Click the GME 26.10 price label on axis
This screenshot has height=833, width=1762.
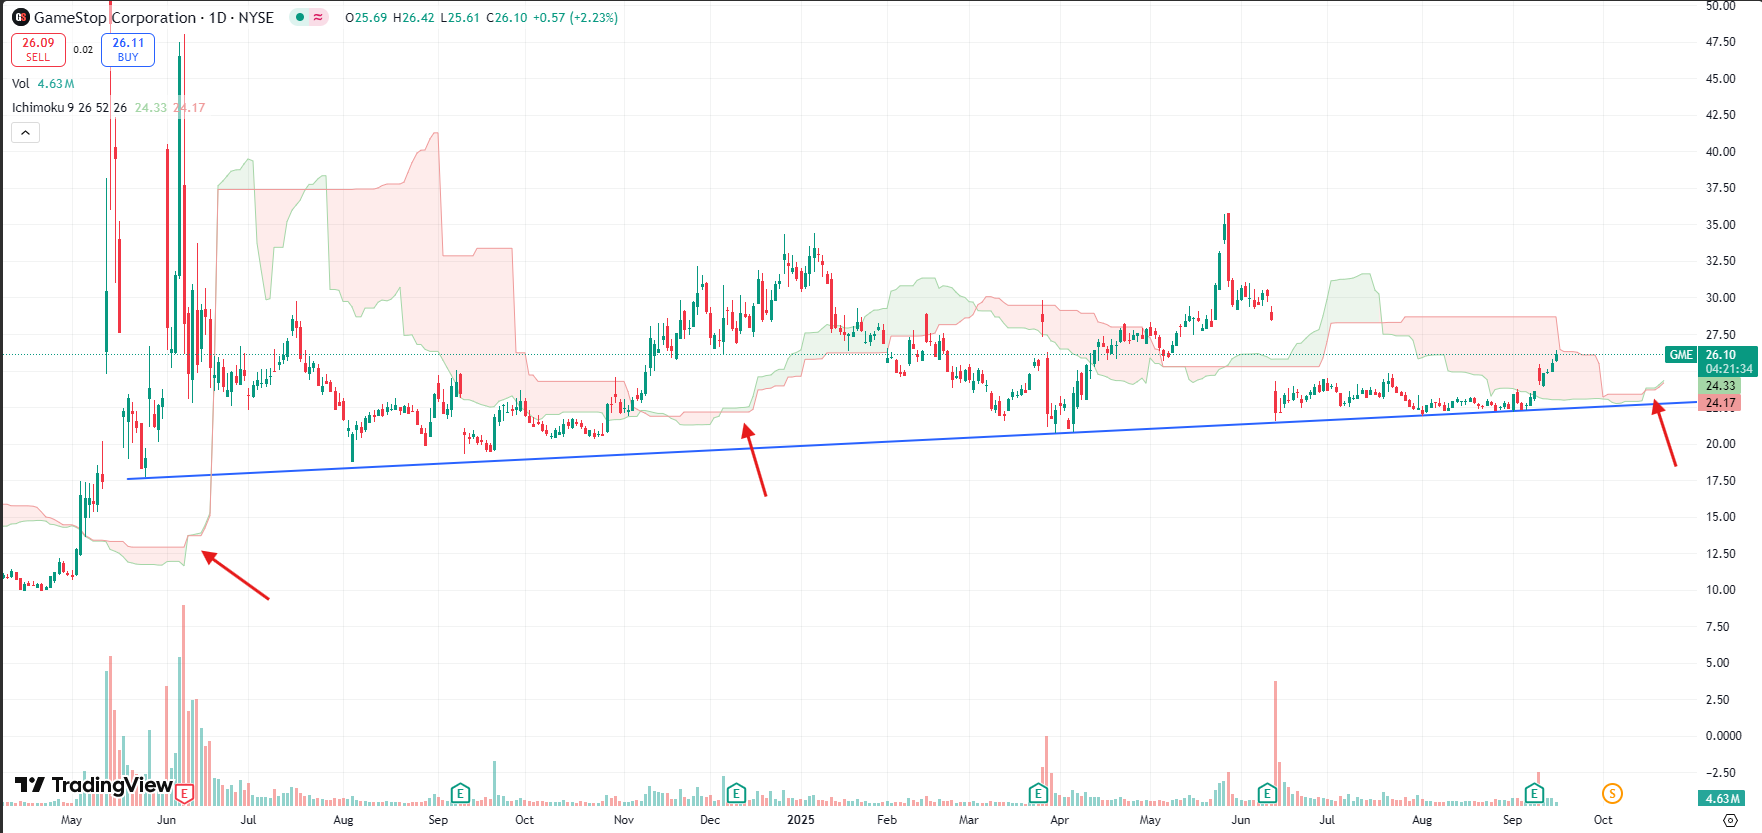[1711, 355]
